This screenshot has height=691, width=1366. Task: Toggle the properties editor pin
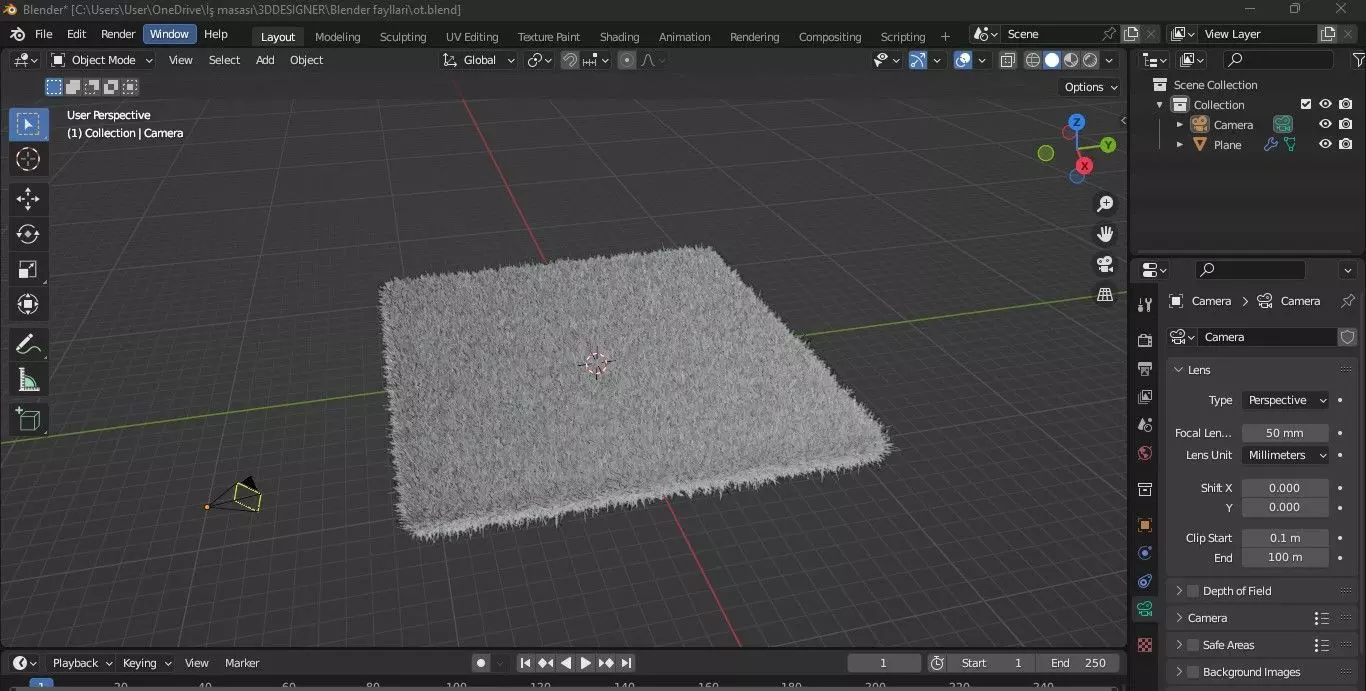(x=1348, y=301)
